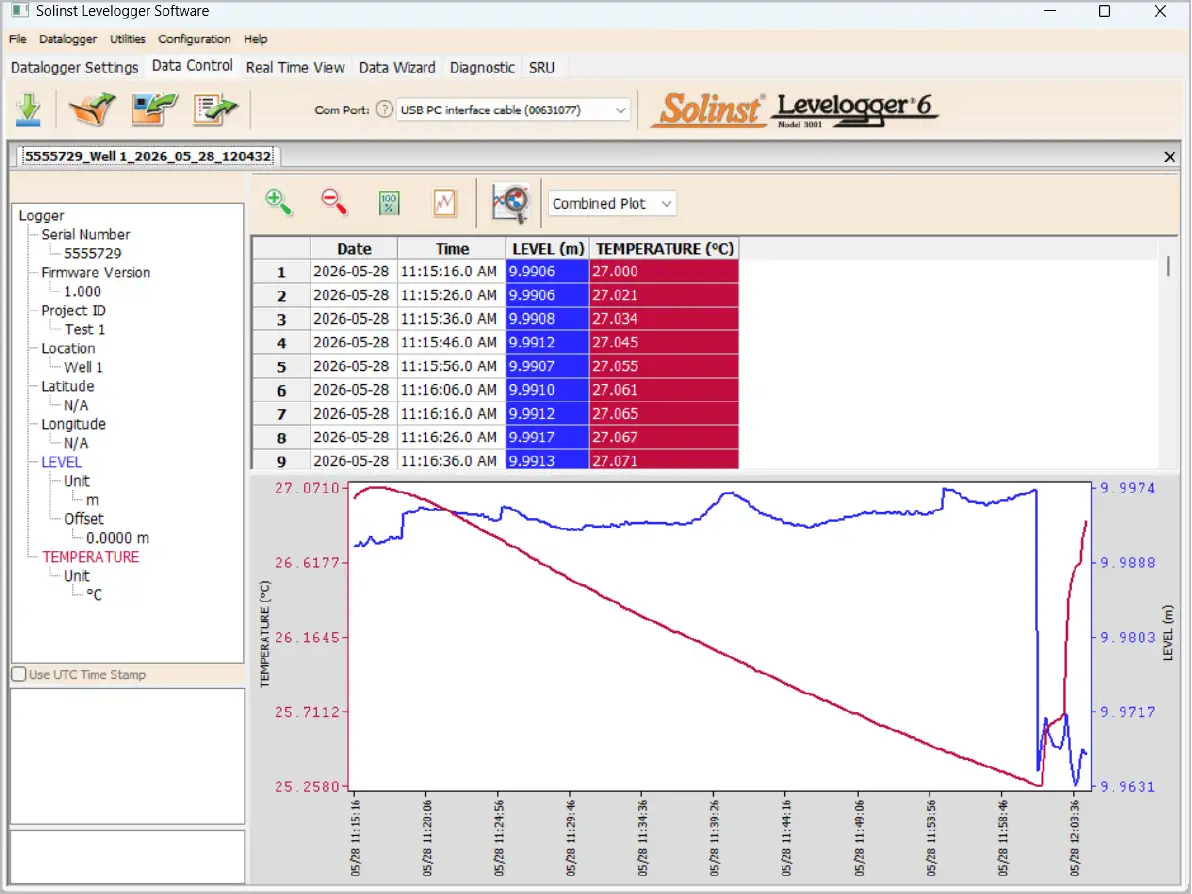Click the level cell 9.9917
The width and height of the screenshot is (1192, 894).
tap(547, 437)
